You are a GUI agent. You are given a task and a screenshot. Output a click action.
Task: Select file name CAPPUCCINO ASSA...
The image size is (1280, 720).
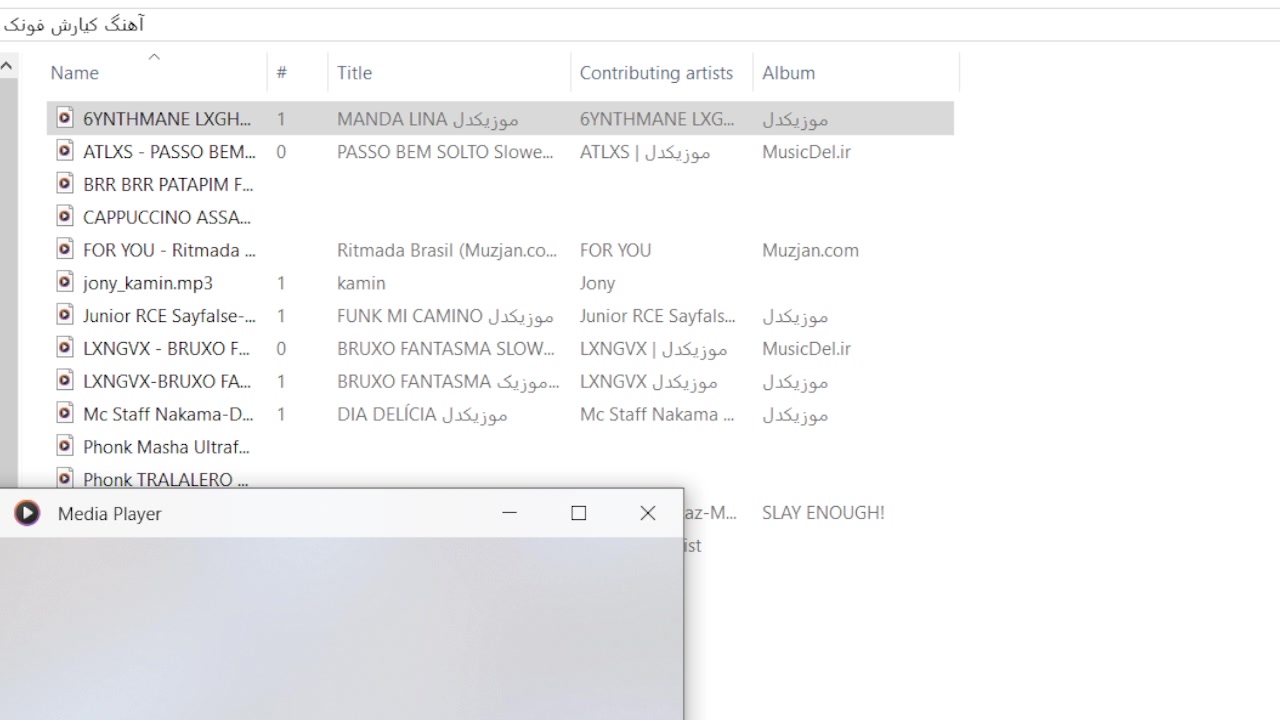click(167, 217)
